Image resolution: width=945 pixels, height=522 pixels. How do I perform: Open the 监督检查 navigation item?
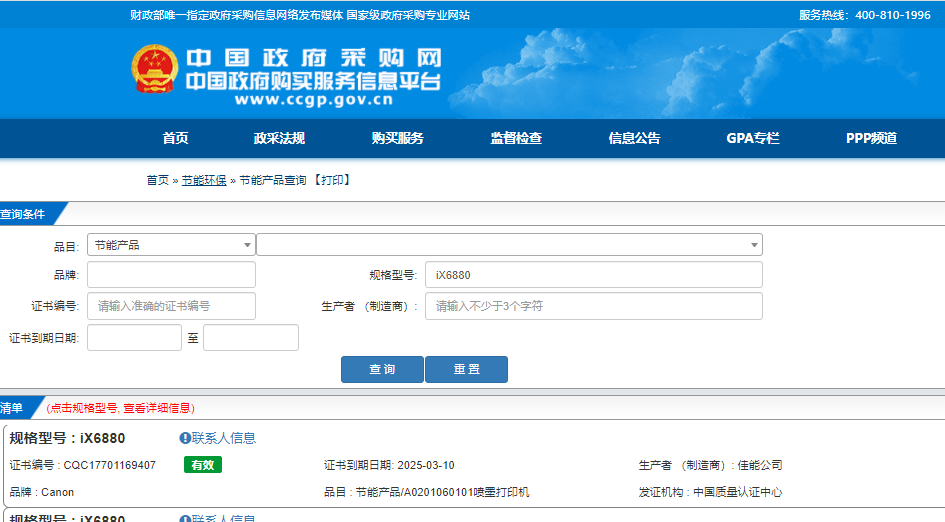pos(516,139)
